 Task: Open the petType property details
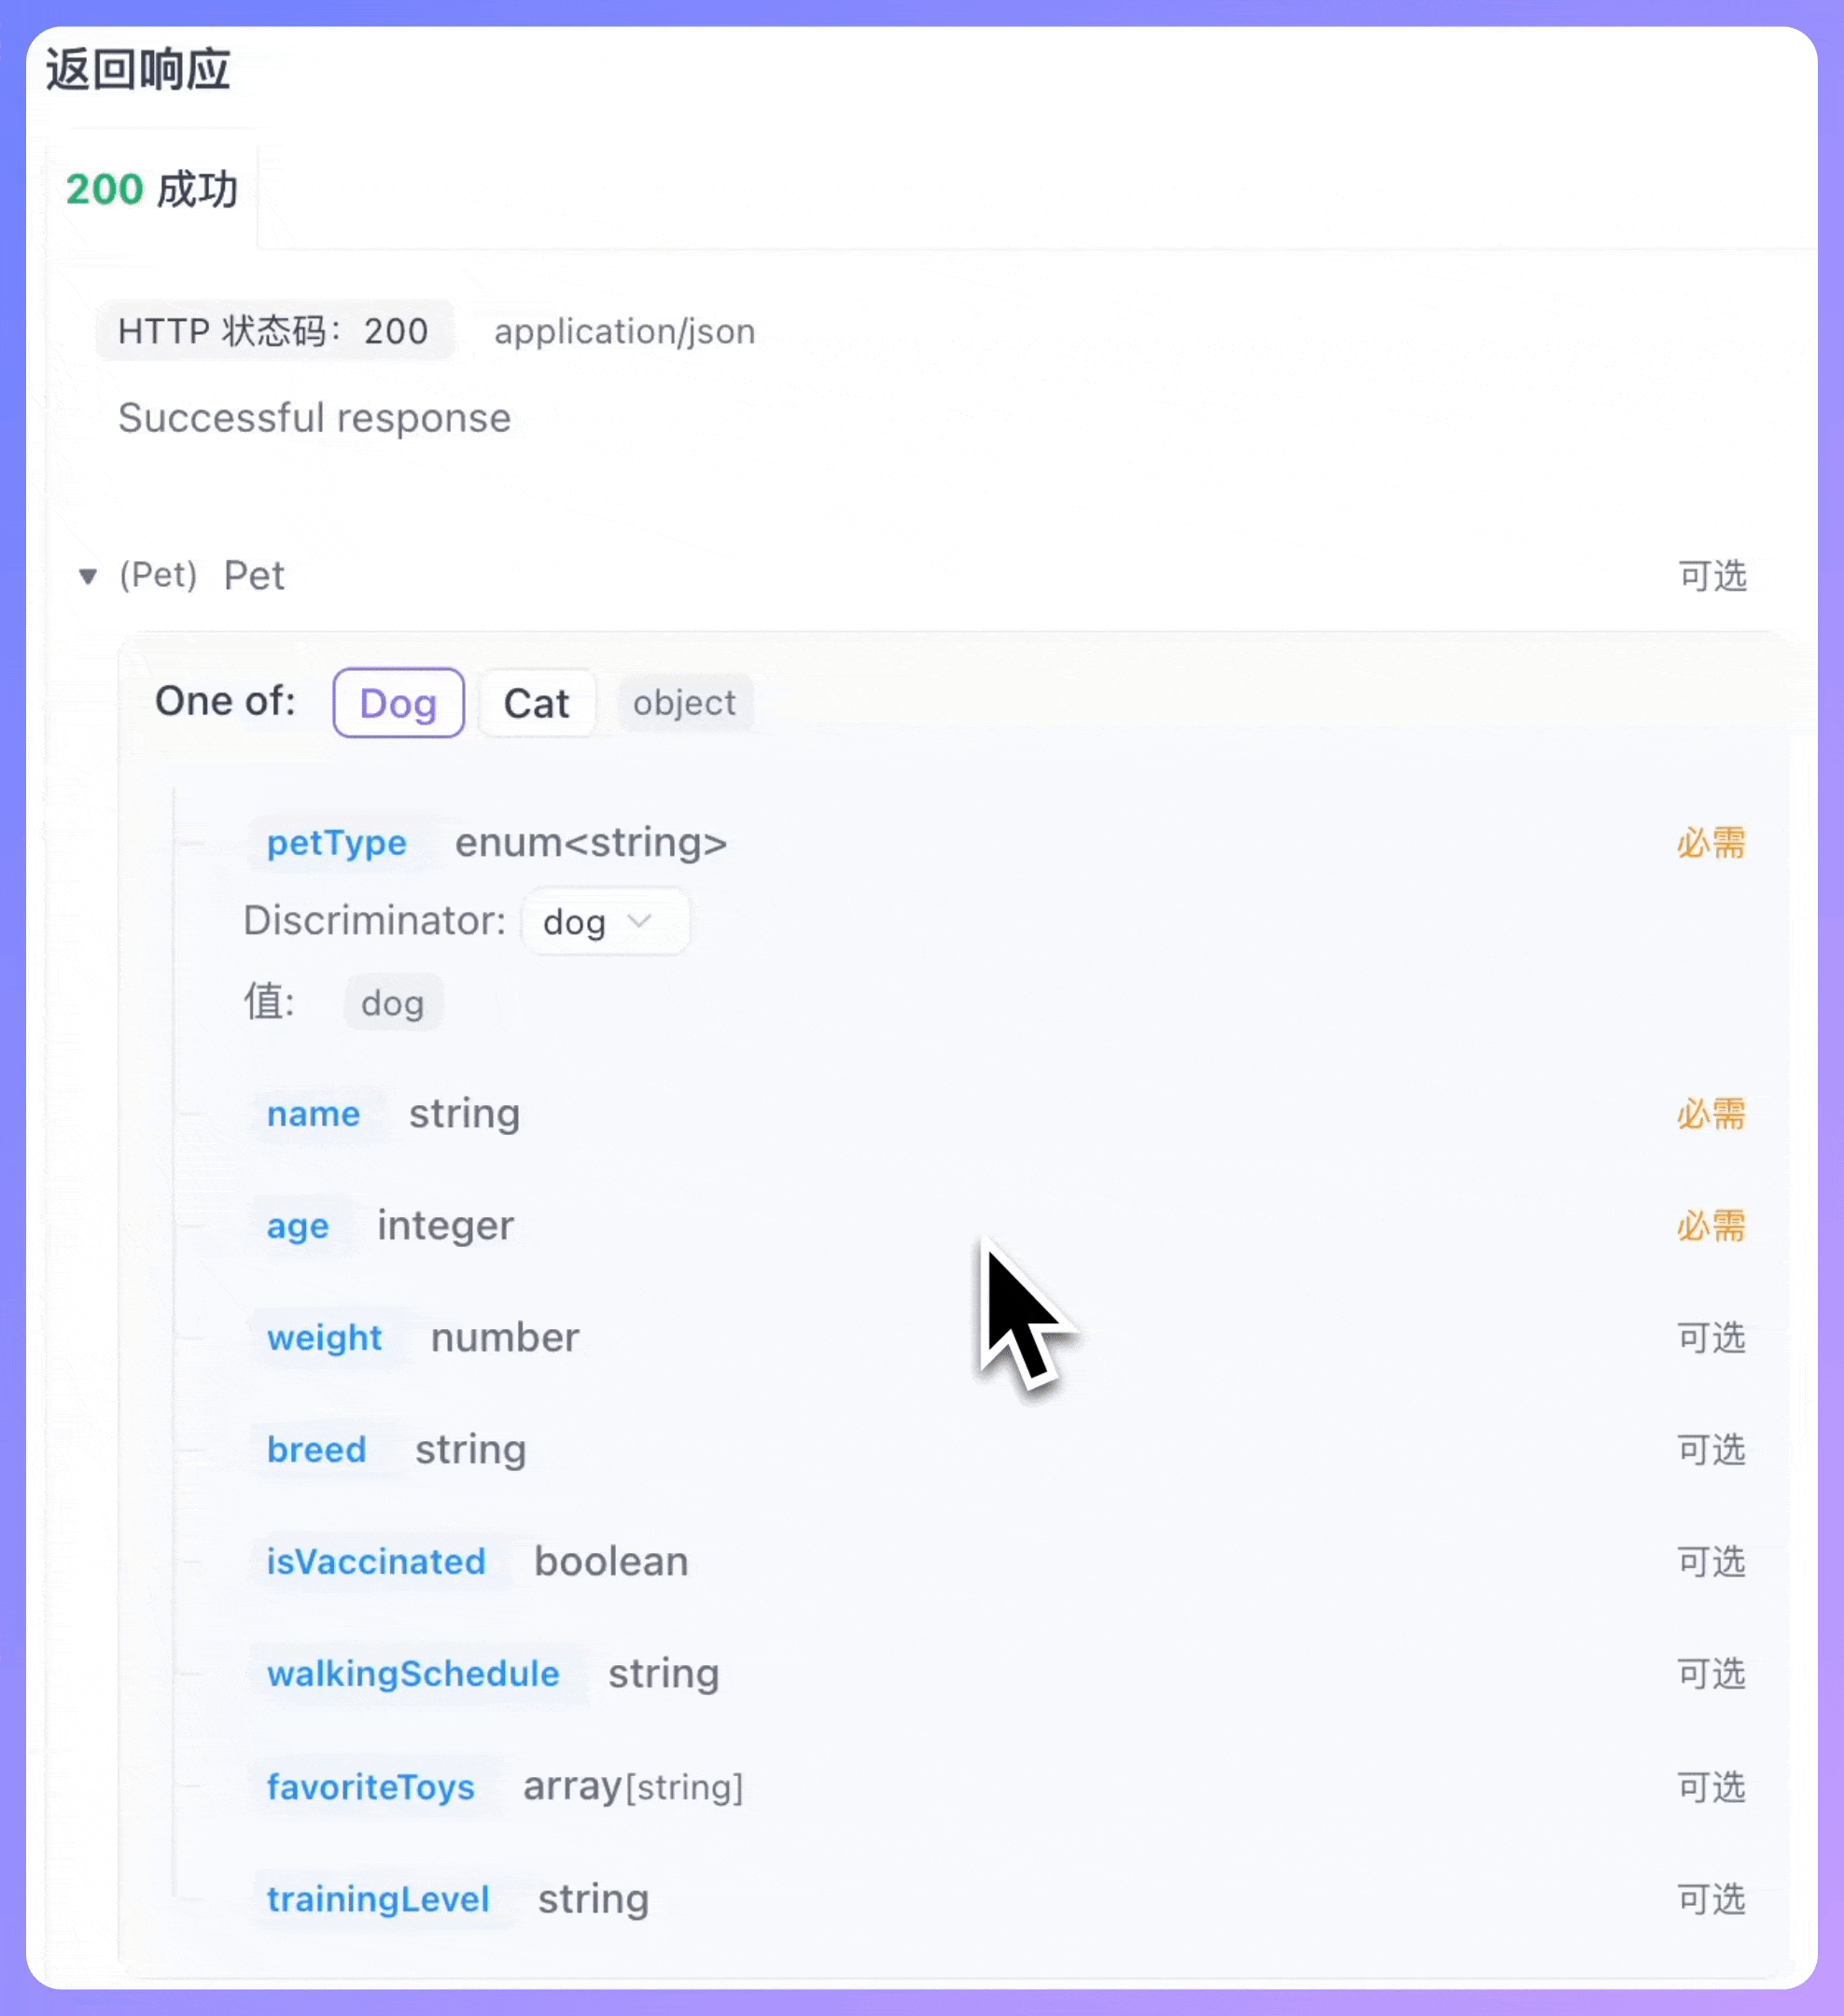pos(336,843)
